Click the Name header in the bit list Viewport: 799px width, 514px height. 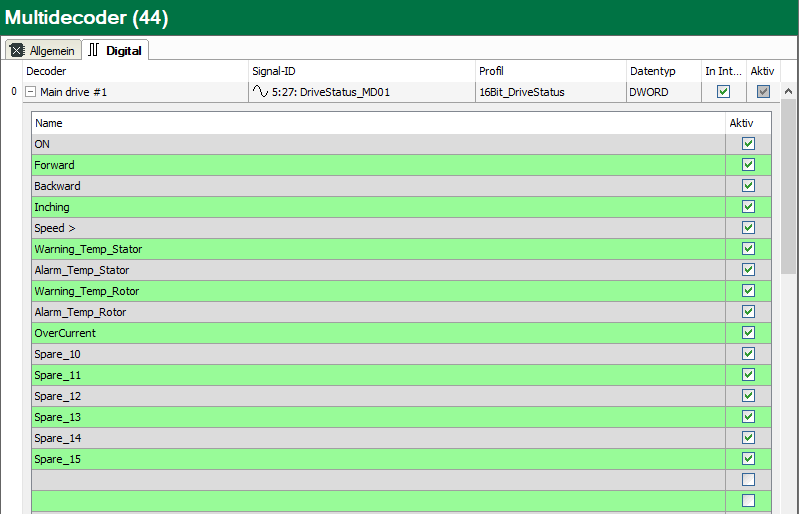[x=378, y=123]
